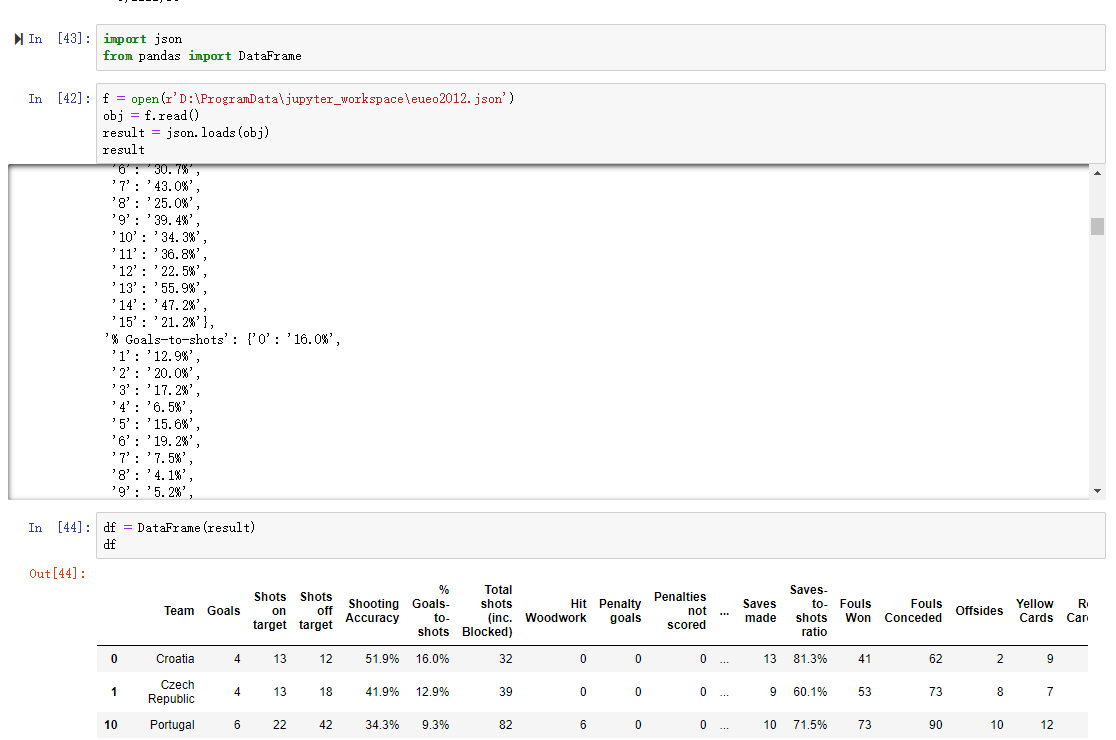
Task: Click the output scrollbar down arrow
Action: (1097, 491)
